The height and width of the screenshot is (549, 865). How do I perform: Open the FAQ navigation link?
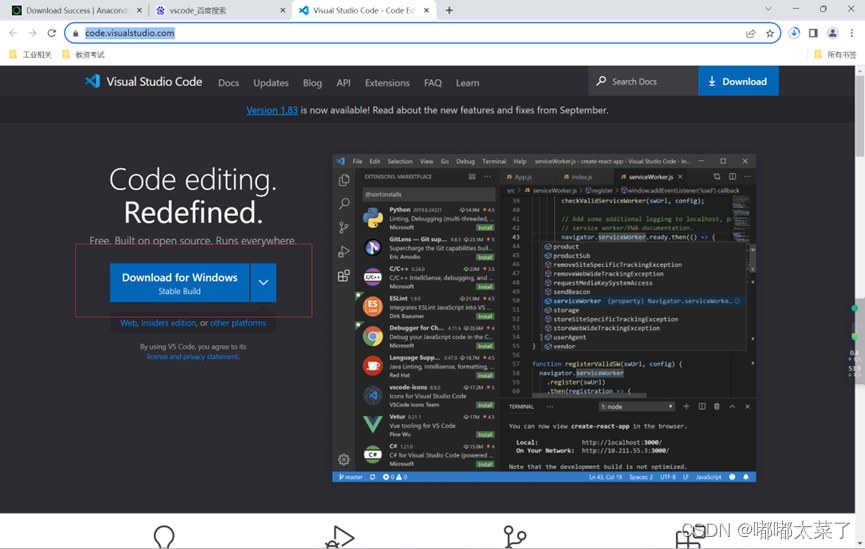coord(433,83)
